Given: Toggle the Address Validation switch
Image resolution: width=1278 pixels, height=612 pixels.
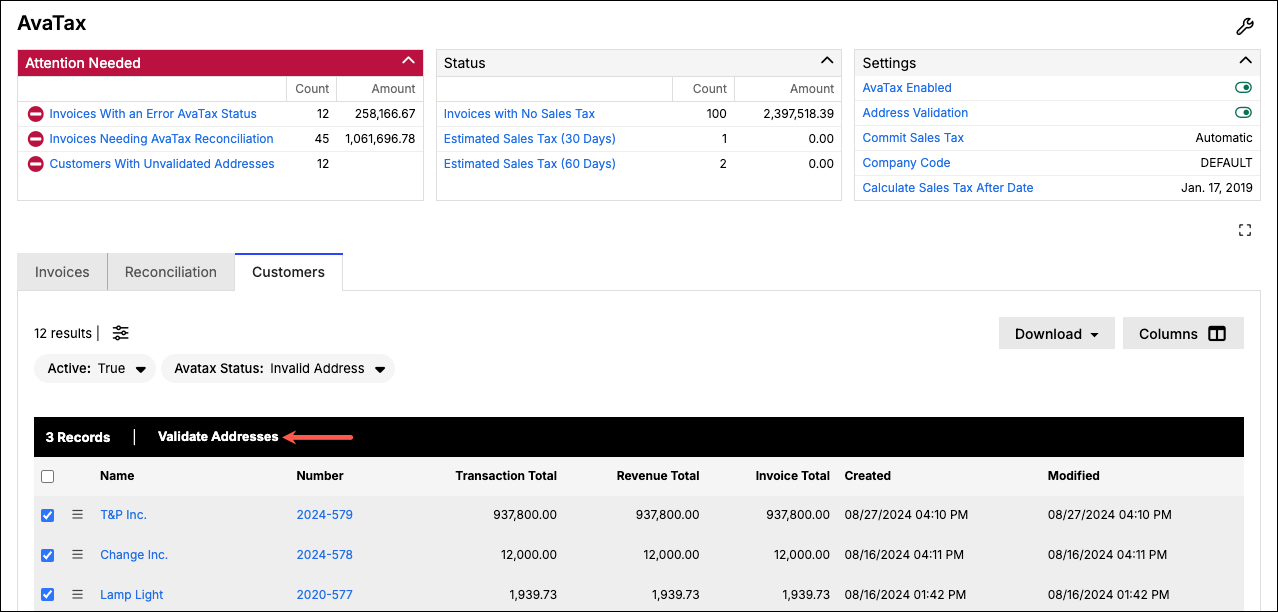Looking at the screenshot, I should (x=1243, y=113).
